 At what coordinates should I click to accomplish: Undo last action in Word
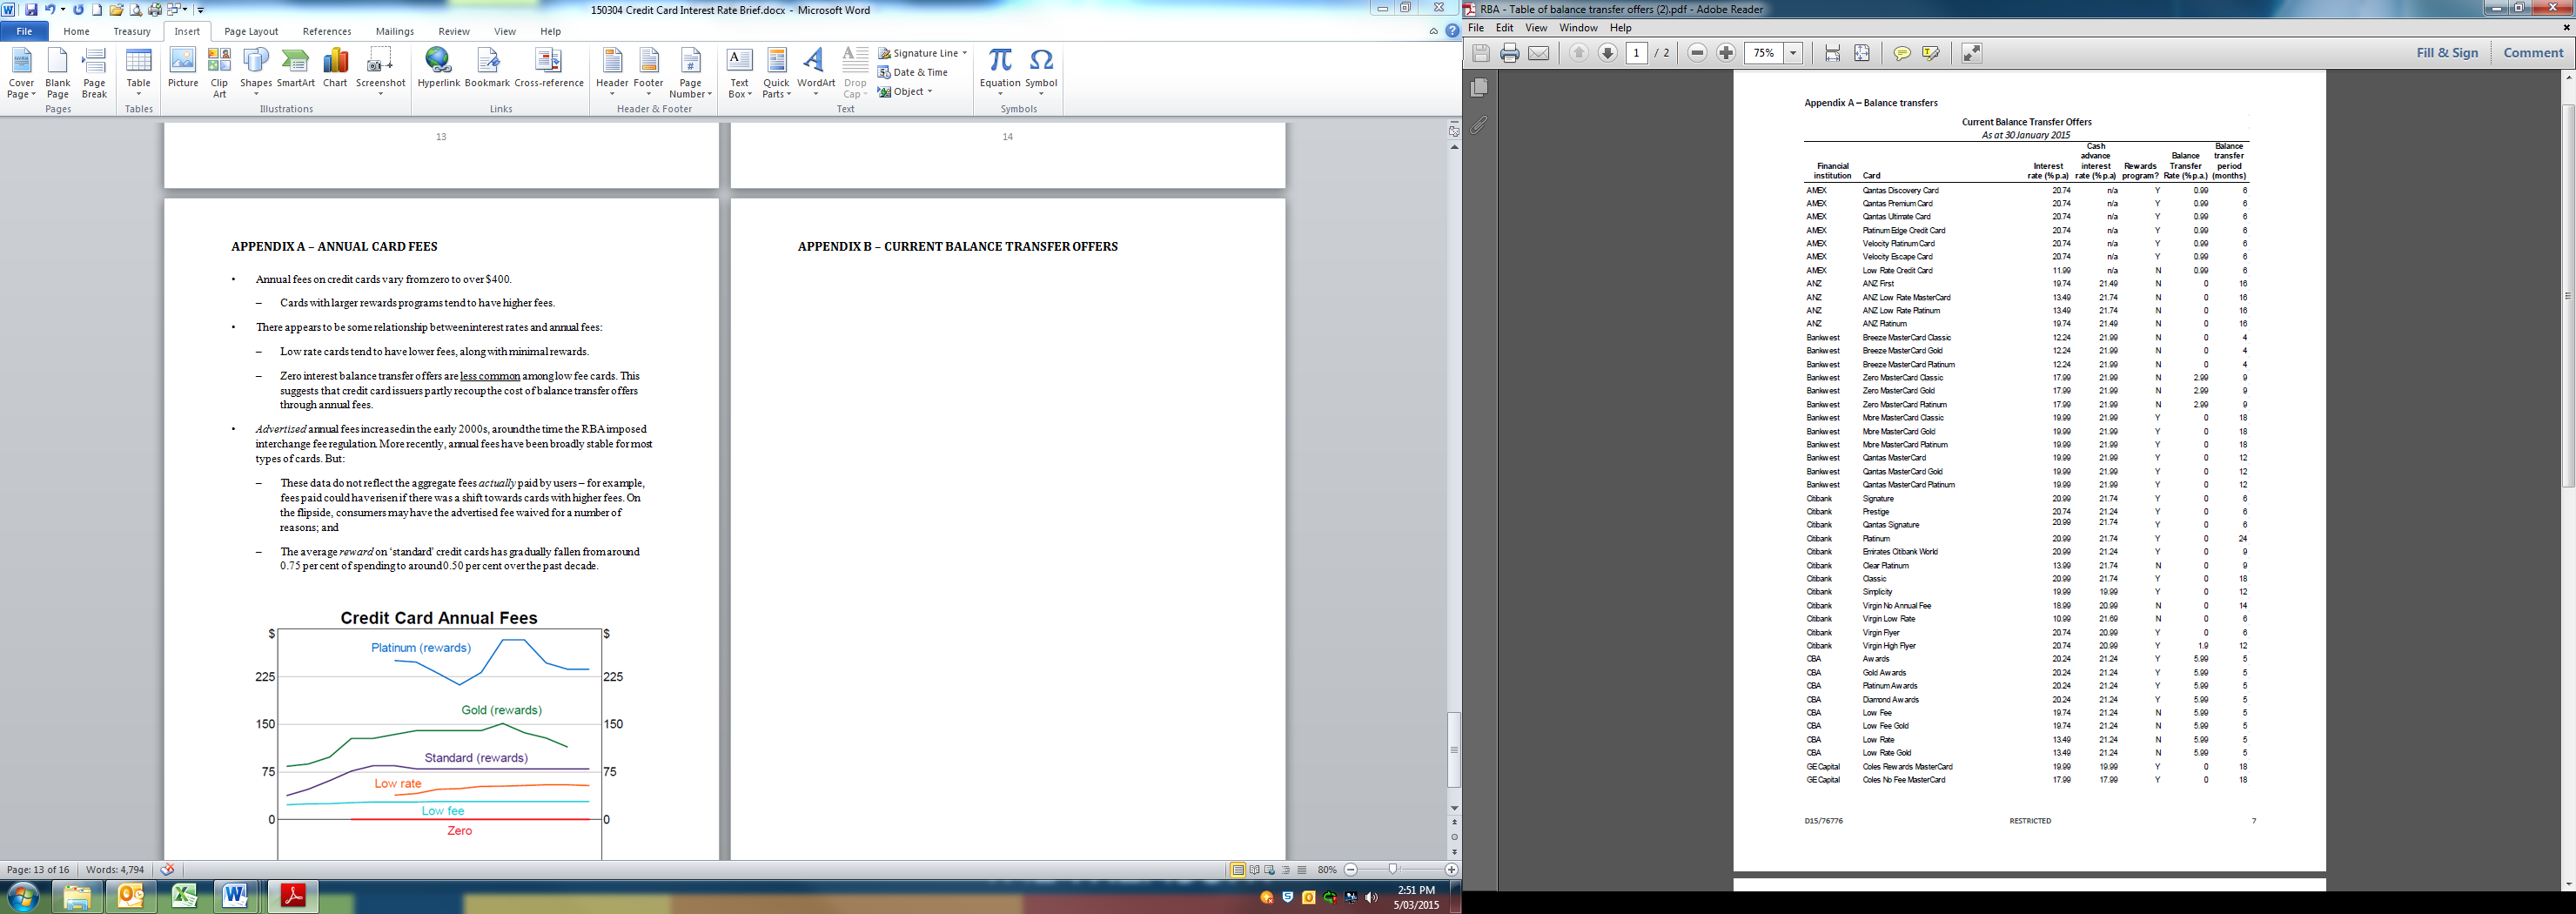[x=49, y=10]
